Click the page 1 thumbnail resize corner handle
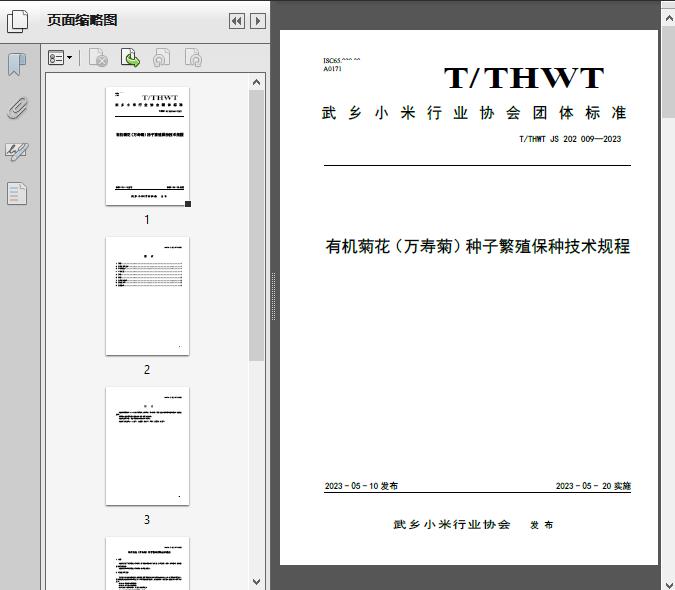This screenshot has height=590, width=675. [188, 204]
